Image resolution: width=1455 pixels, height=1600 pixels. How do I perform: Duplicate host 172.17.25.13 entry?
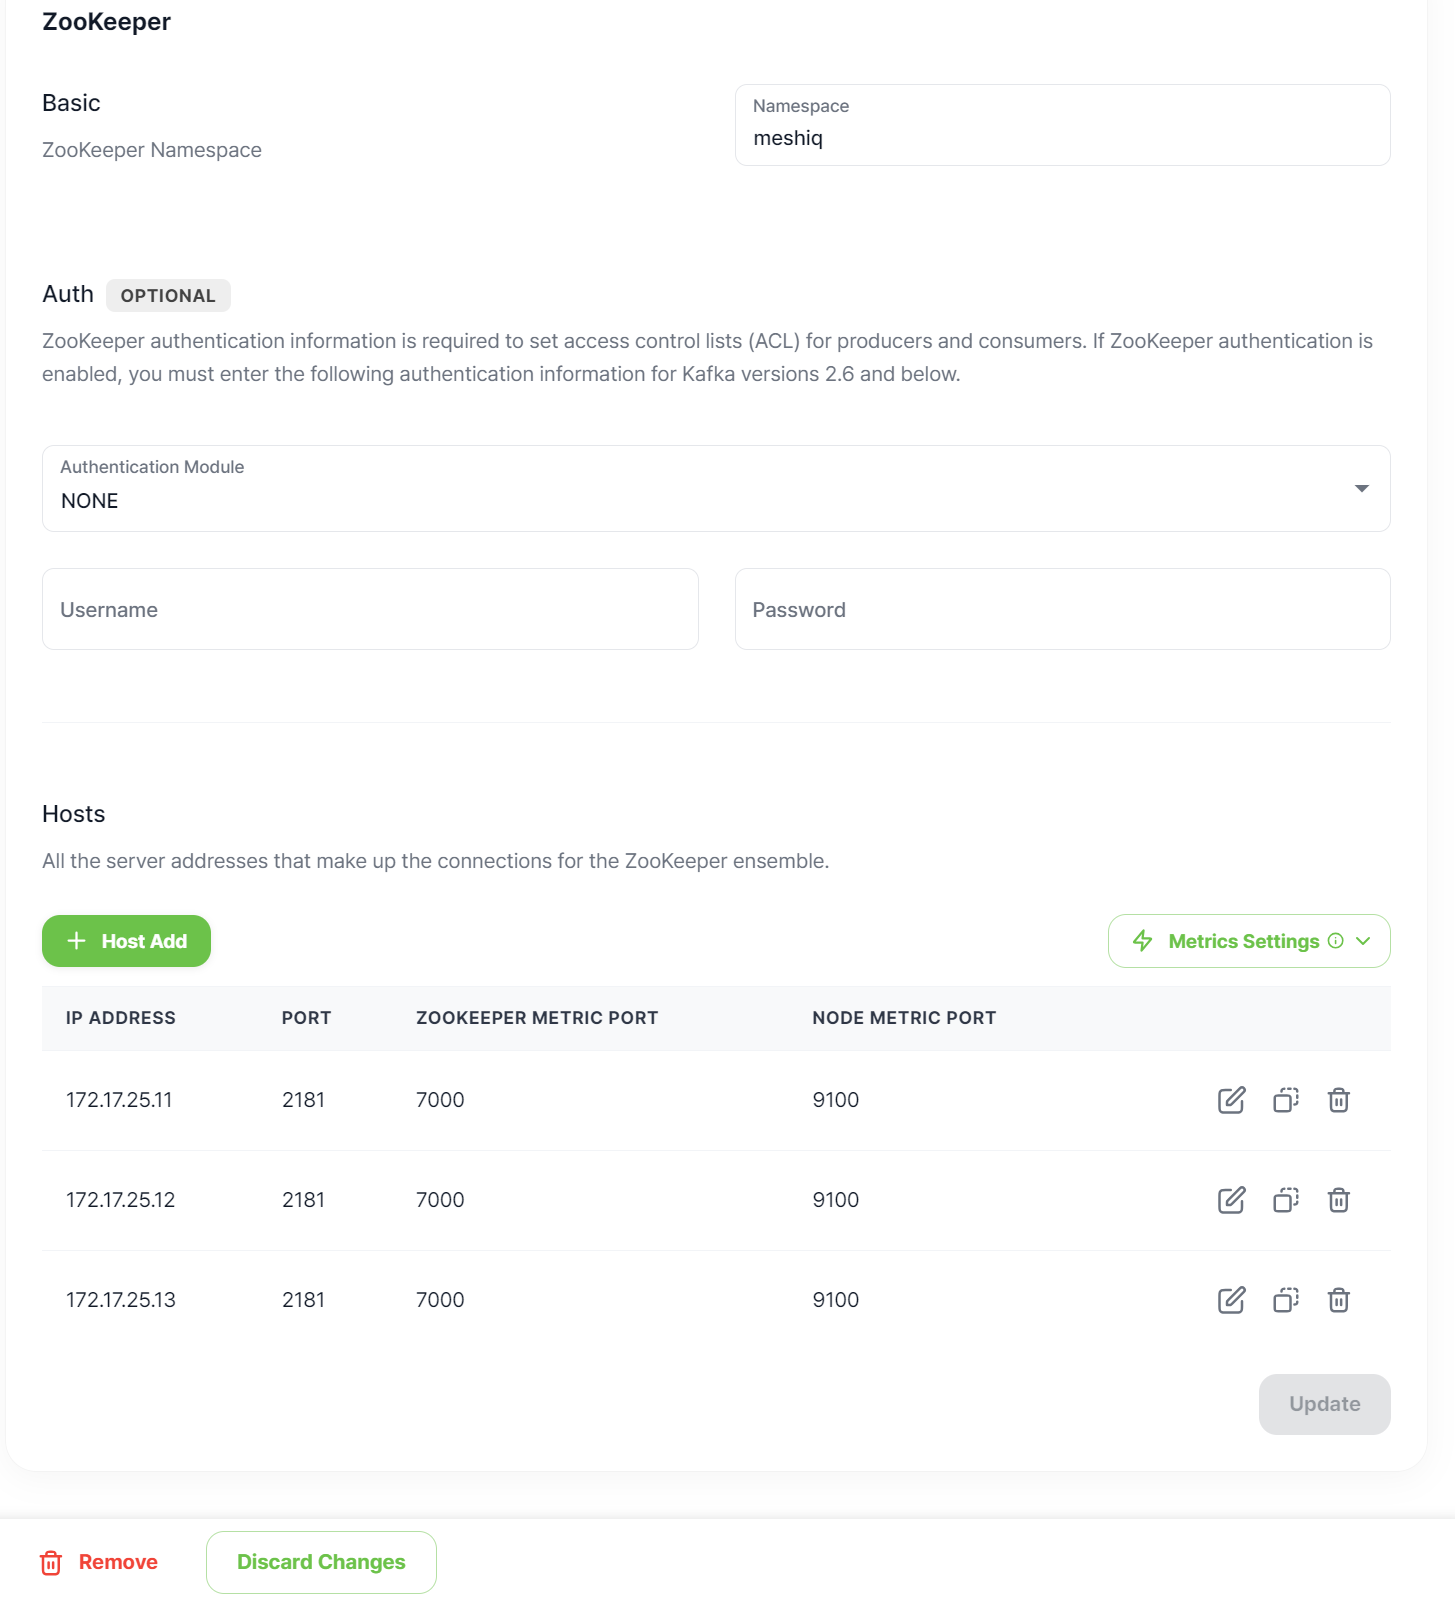click(1285, 1300)
